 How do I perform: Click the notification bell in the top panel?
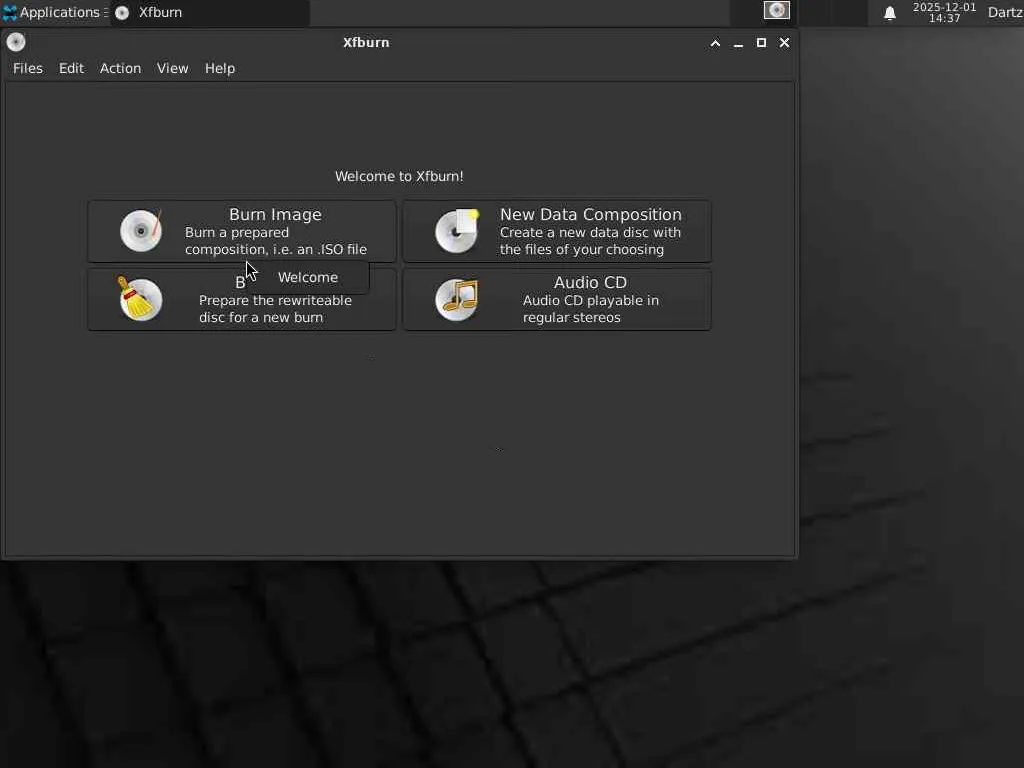[889, 13]
